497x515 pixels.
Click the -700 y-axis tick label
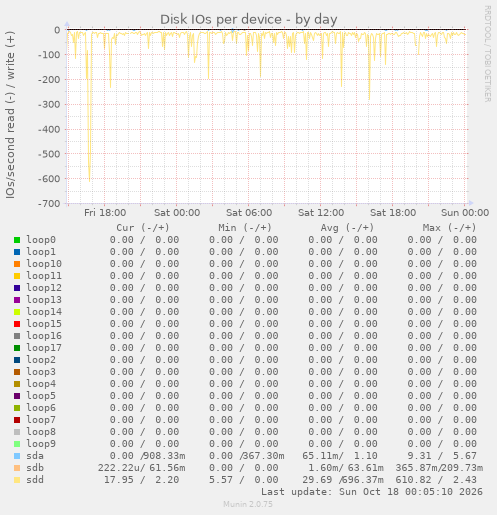tap(49, 203)
